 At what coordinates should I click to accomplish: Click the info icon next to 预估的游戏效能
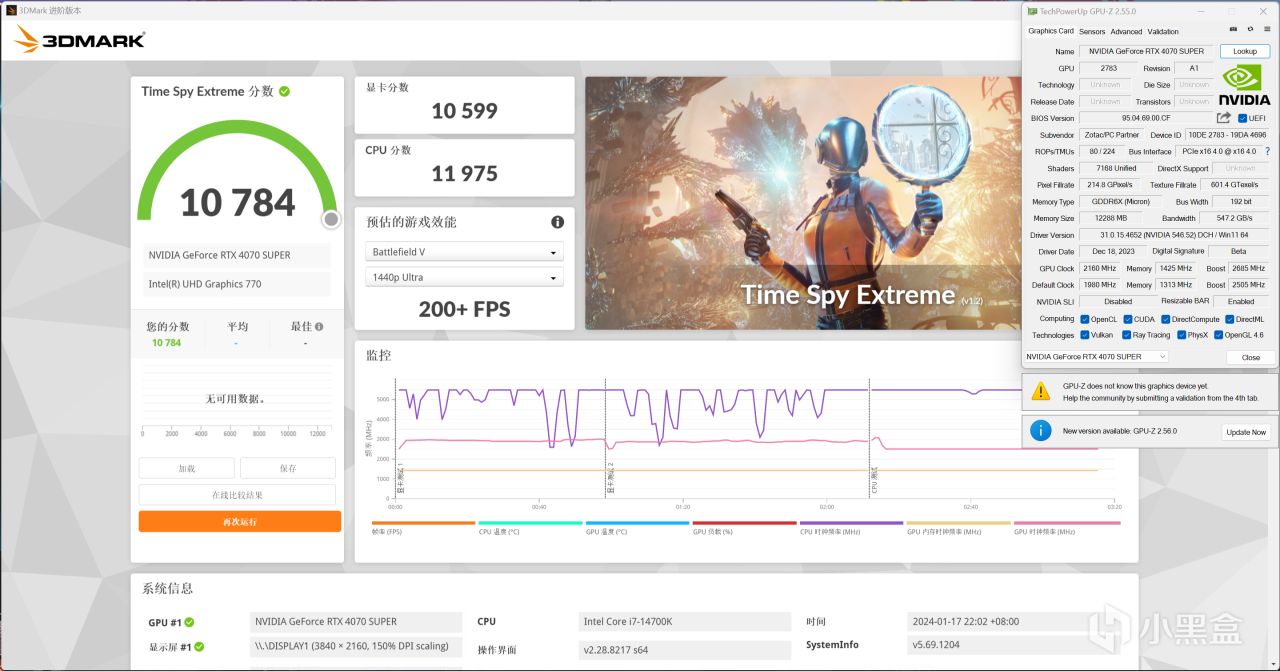click(x=557, y=222)
